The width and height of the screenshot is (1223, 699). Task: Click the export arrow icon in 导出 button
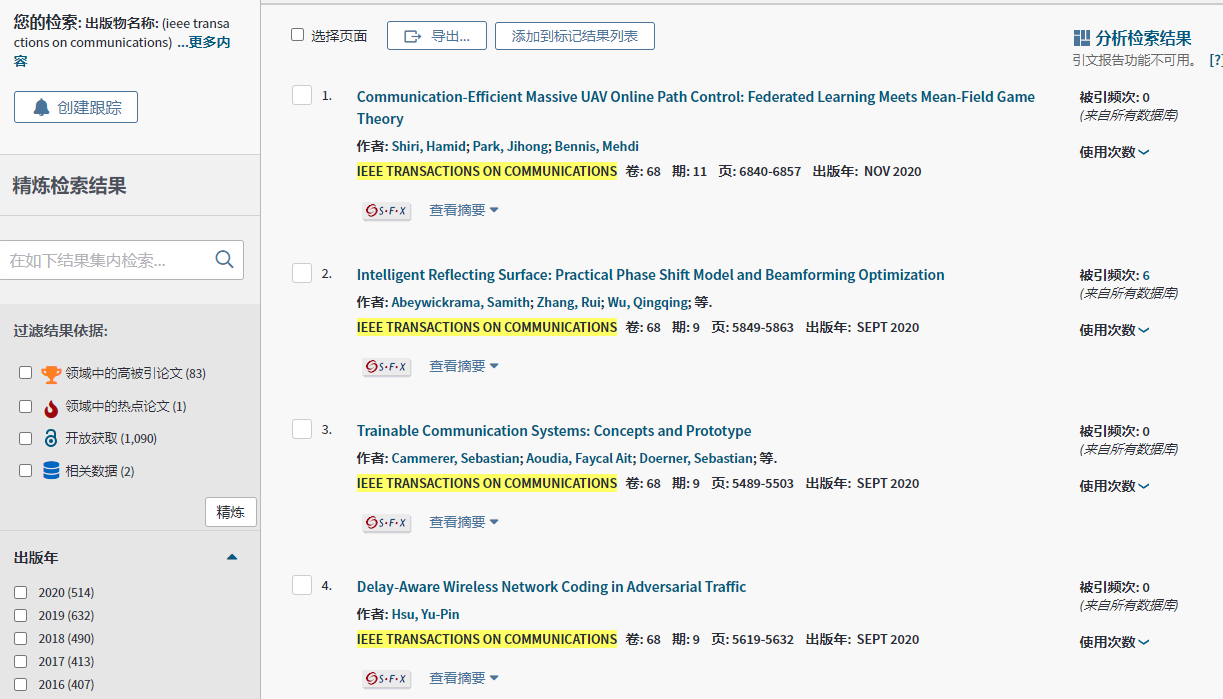point(413,36)
